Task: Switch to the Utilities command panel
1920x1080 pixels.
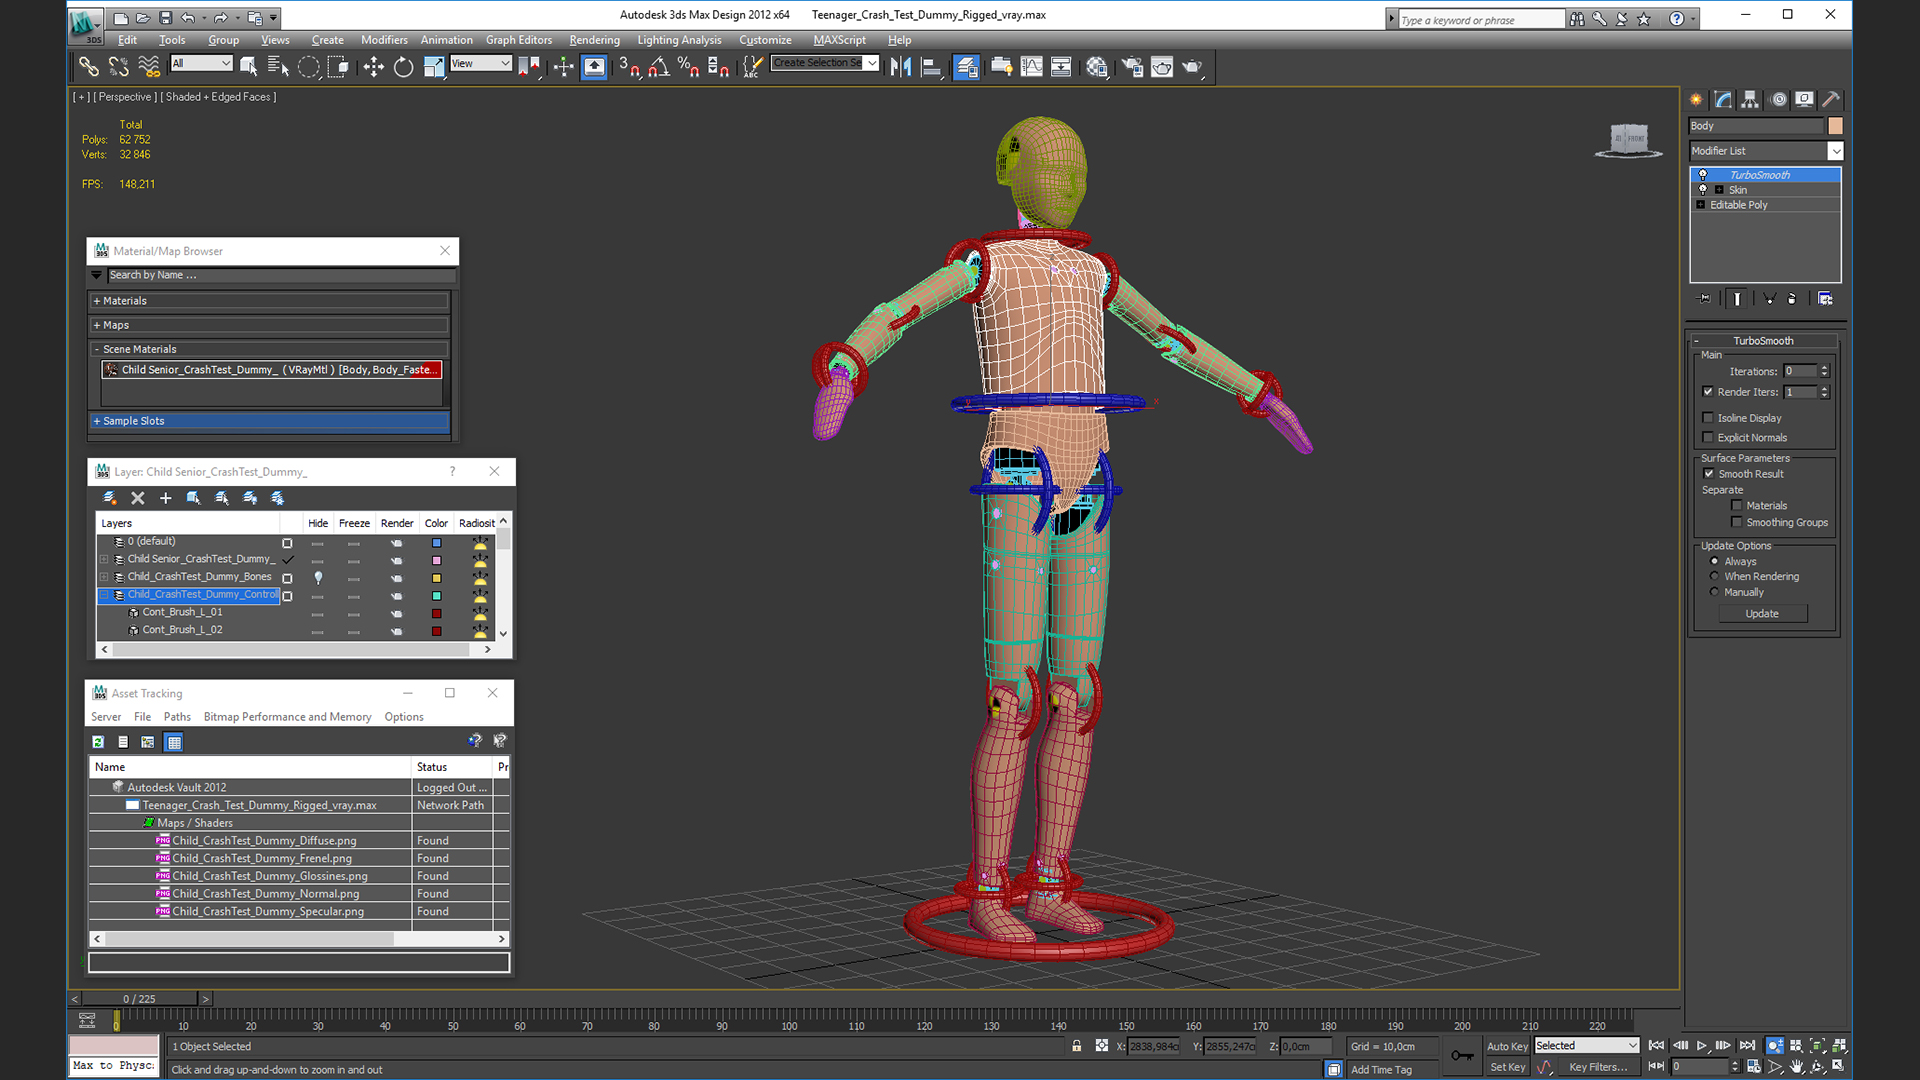Action: pyautogui.click(x=1831, y=99)
